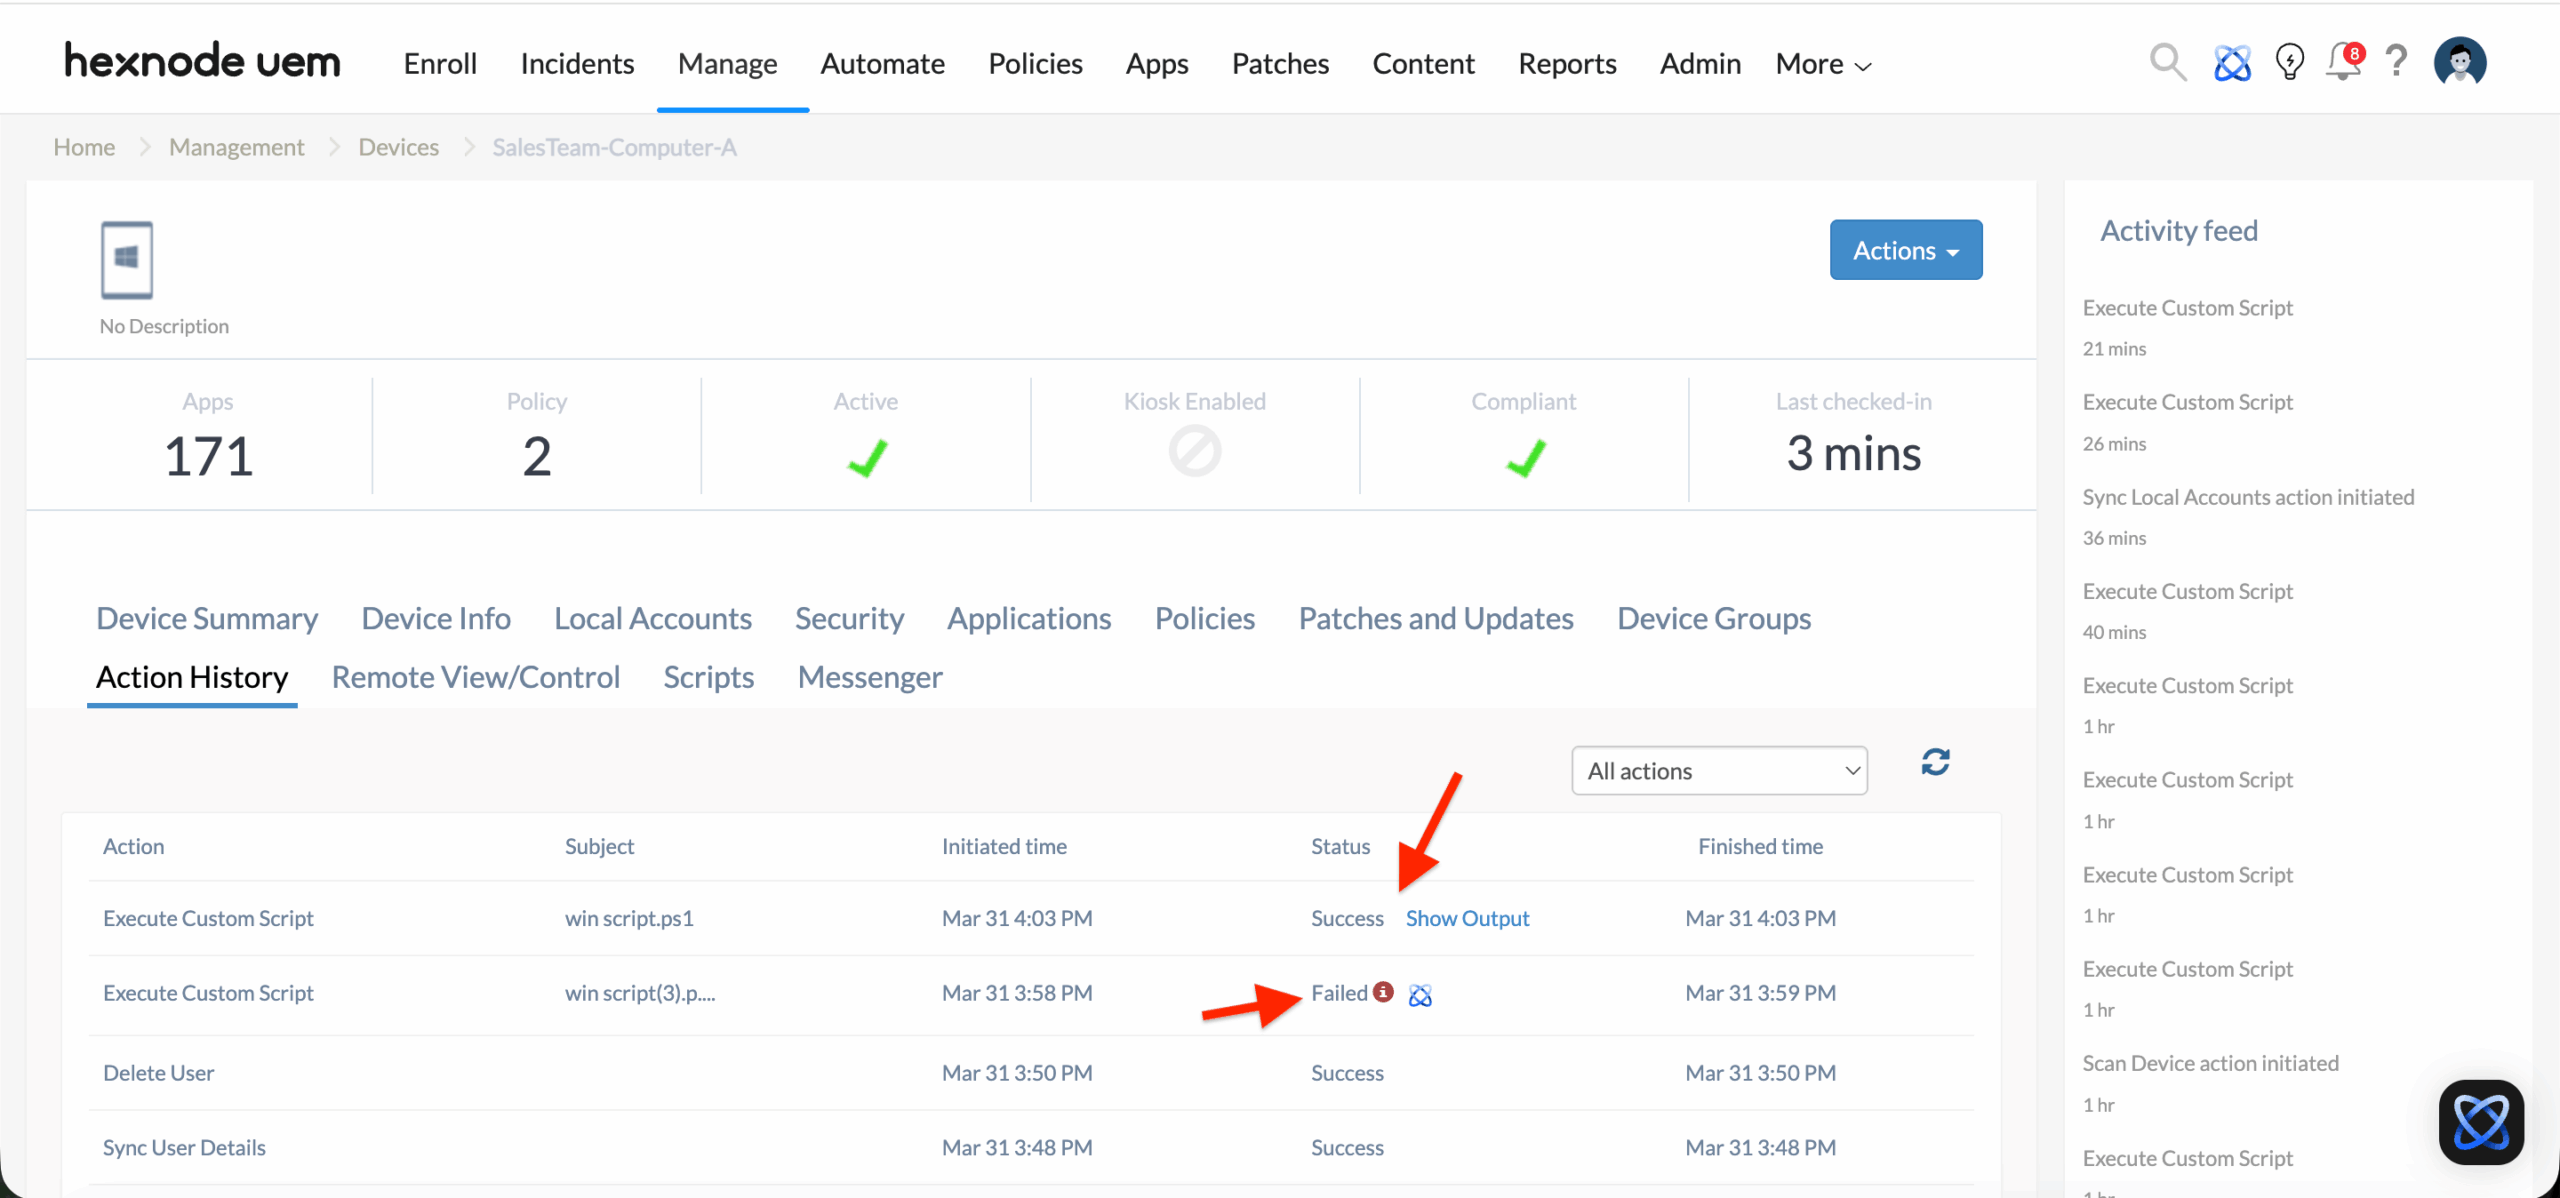Open the floating chat assistant button
Screen dimensions: 2560x1198
click(2481, 1122)
